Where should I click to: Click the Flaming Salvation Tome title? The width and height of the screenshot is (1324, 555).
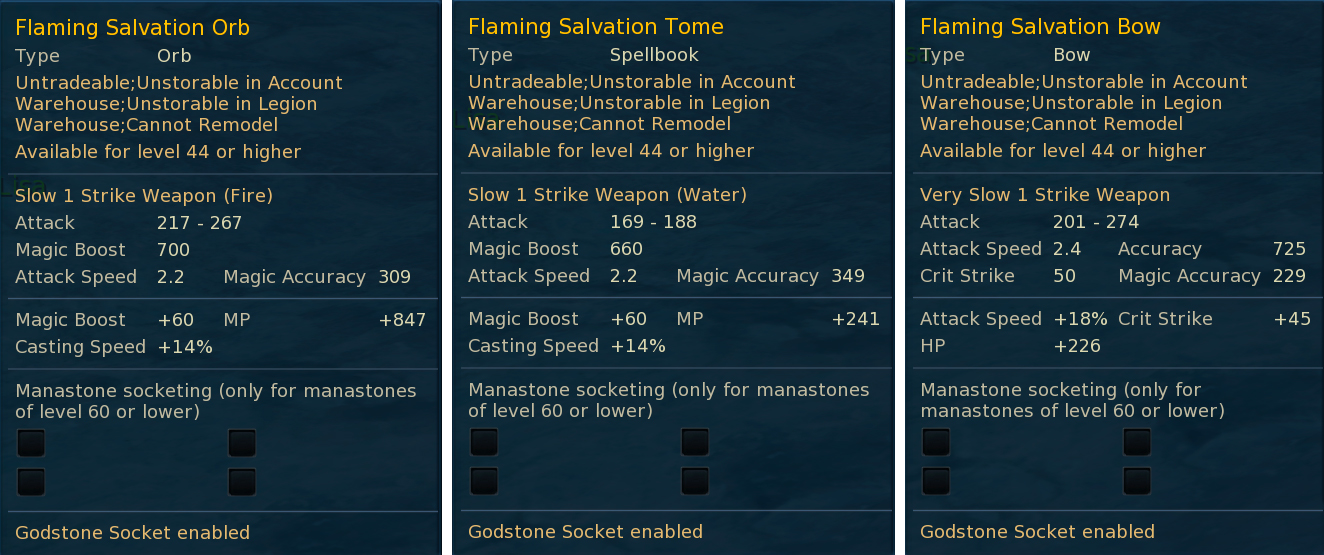(x=596, y=26)
